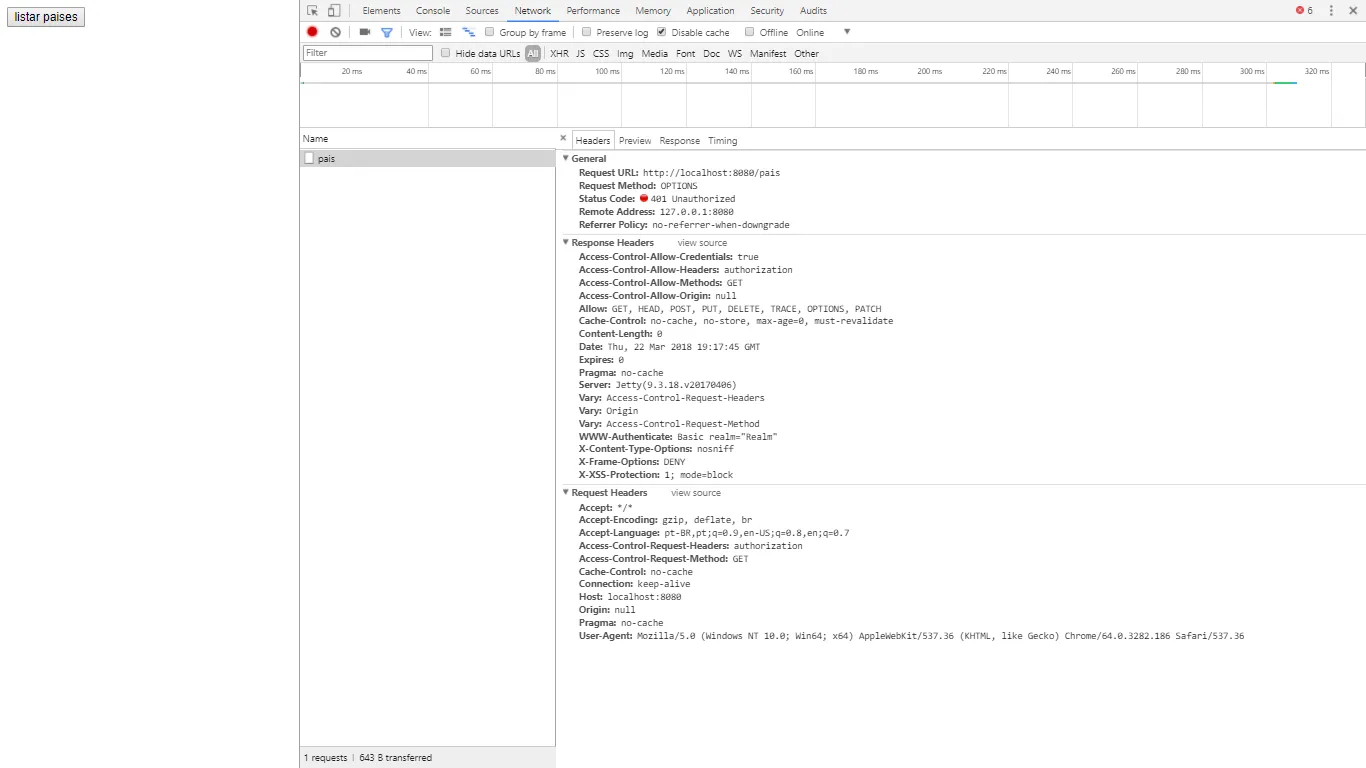The image size is (1366, 768).
Task: Toggle the waterfall overview icon
Action: [468, 32]
